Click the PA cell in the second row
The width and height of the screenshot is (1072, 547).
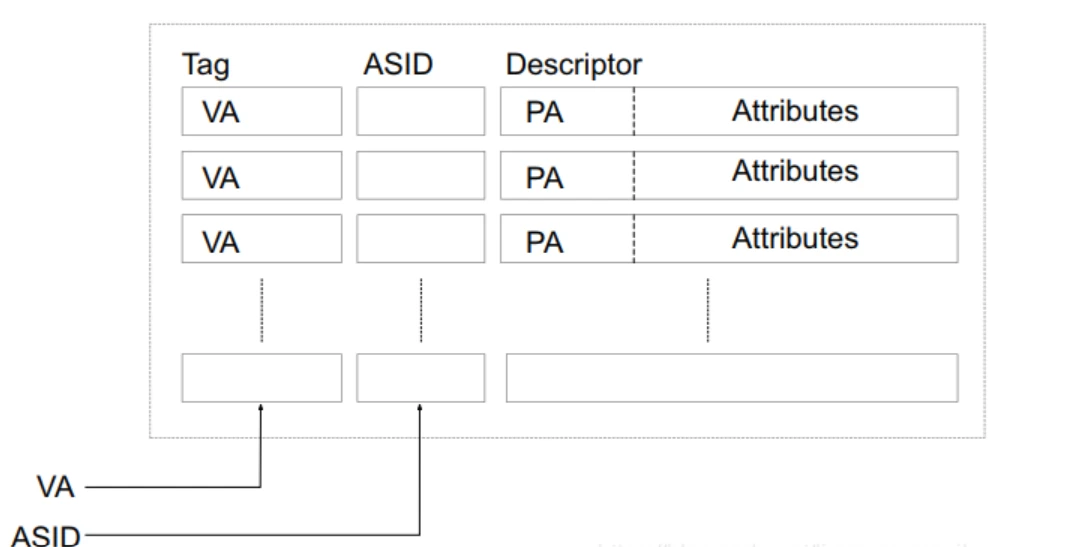tap(566, 175)
